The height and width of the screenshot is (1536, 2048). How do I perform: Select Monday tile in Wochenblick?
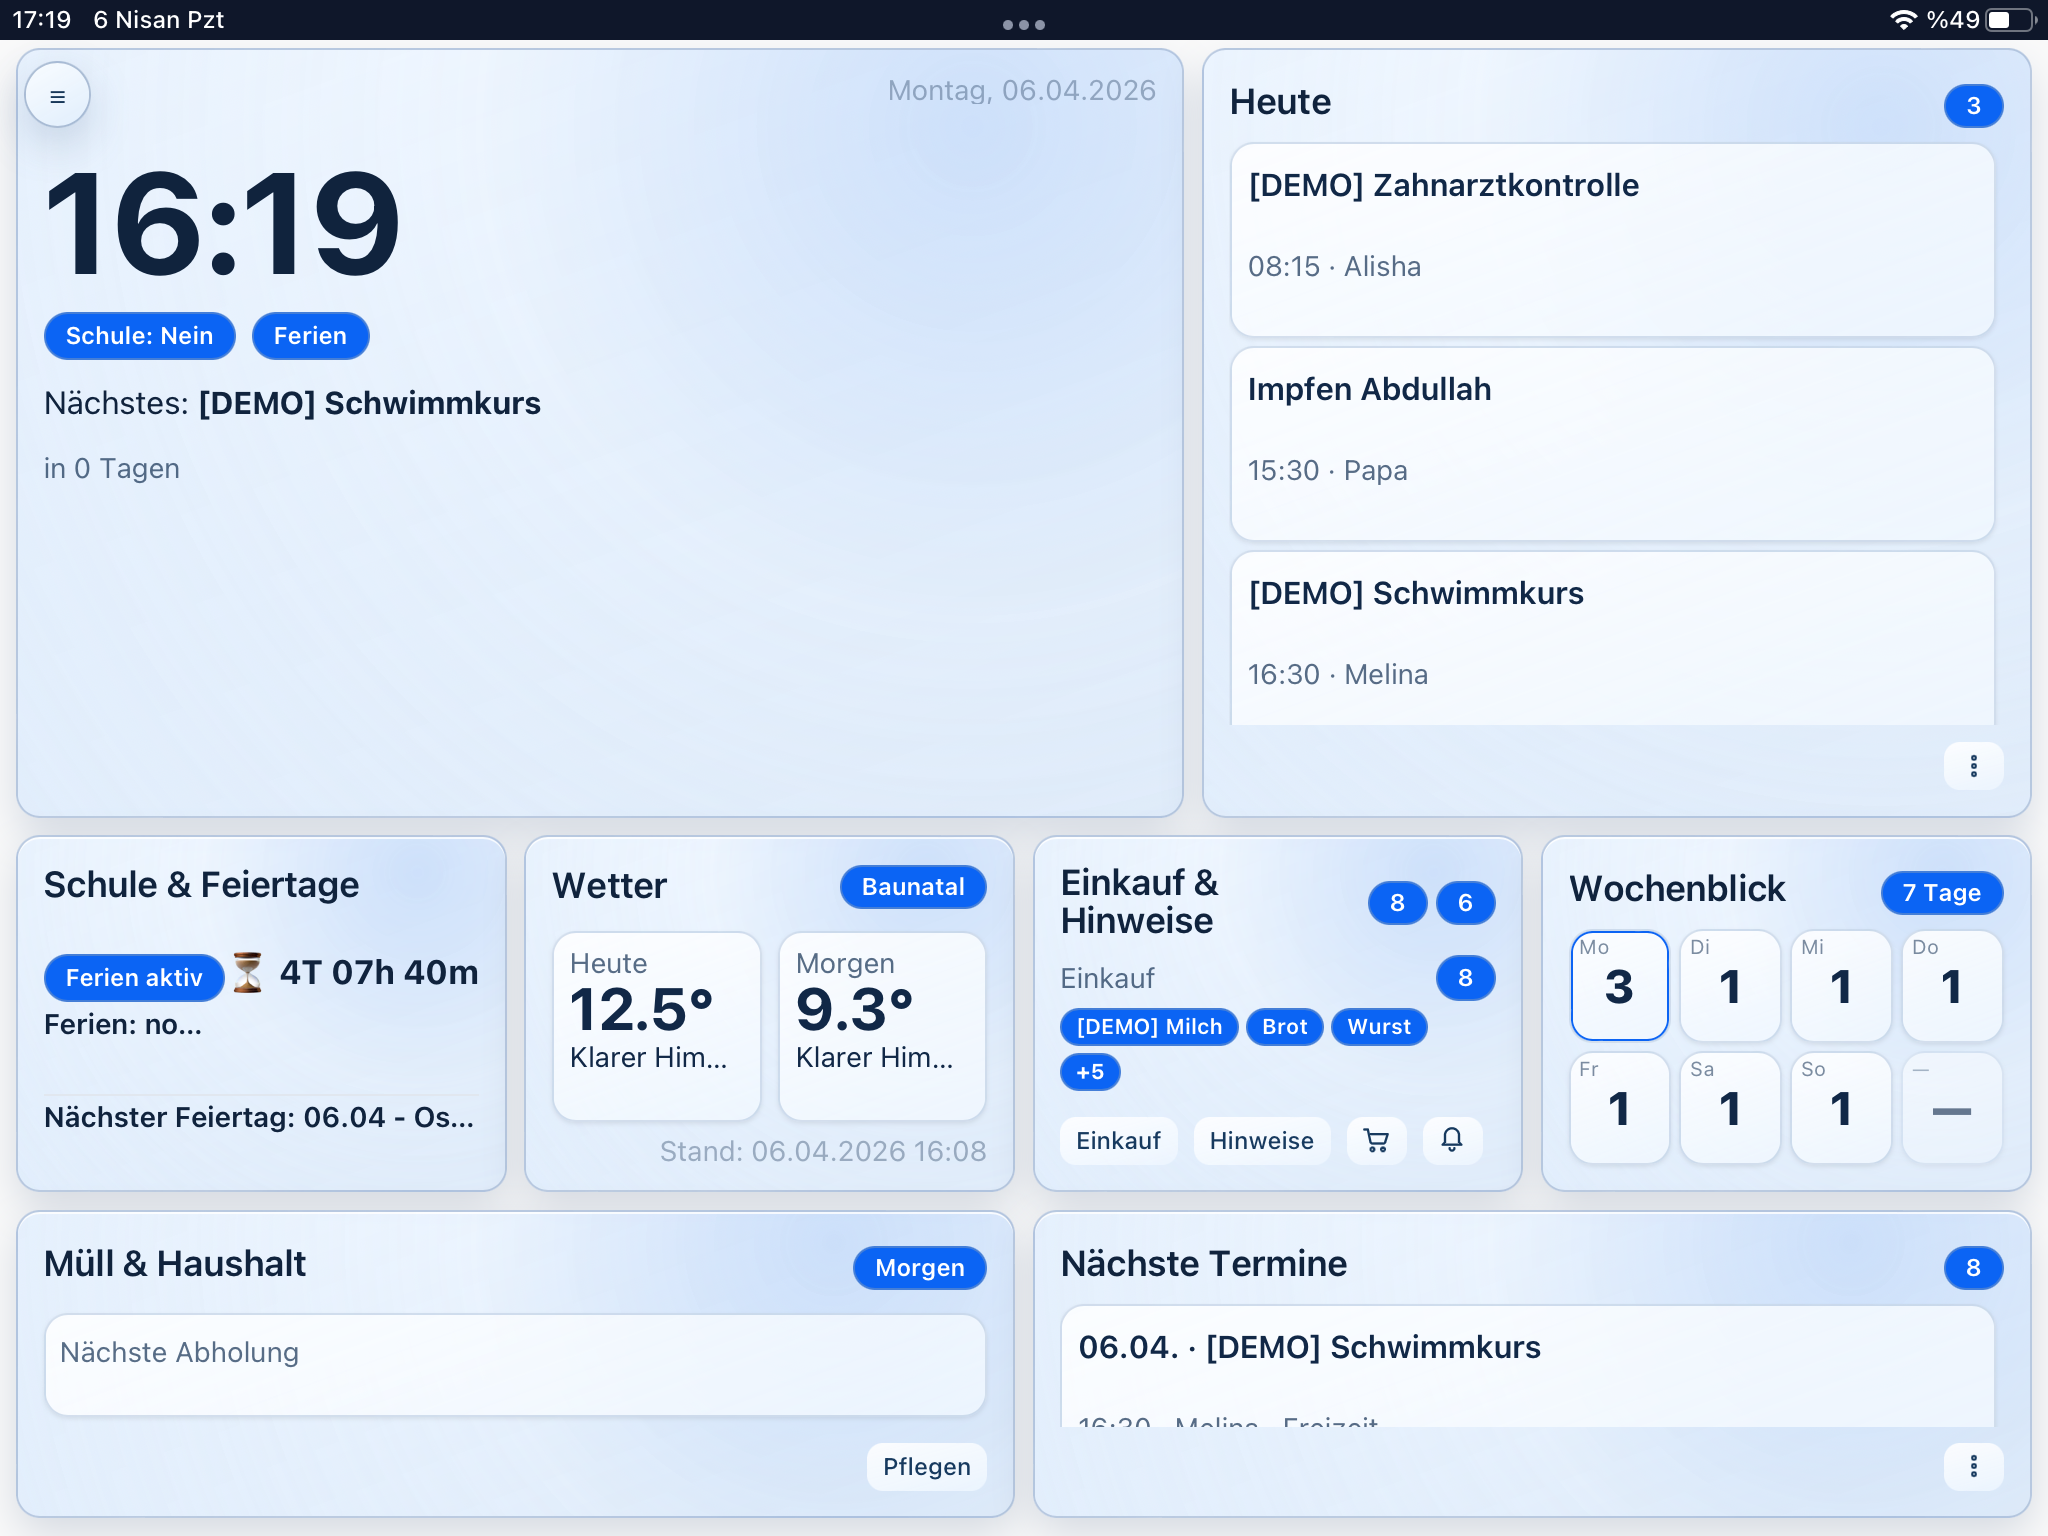click(x=1619, y=986)
